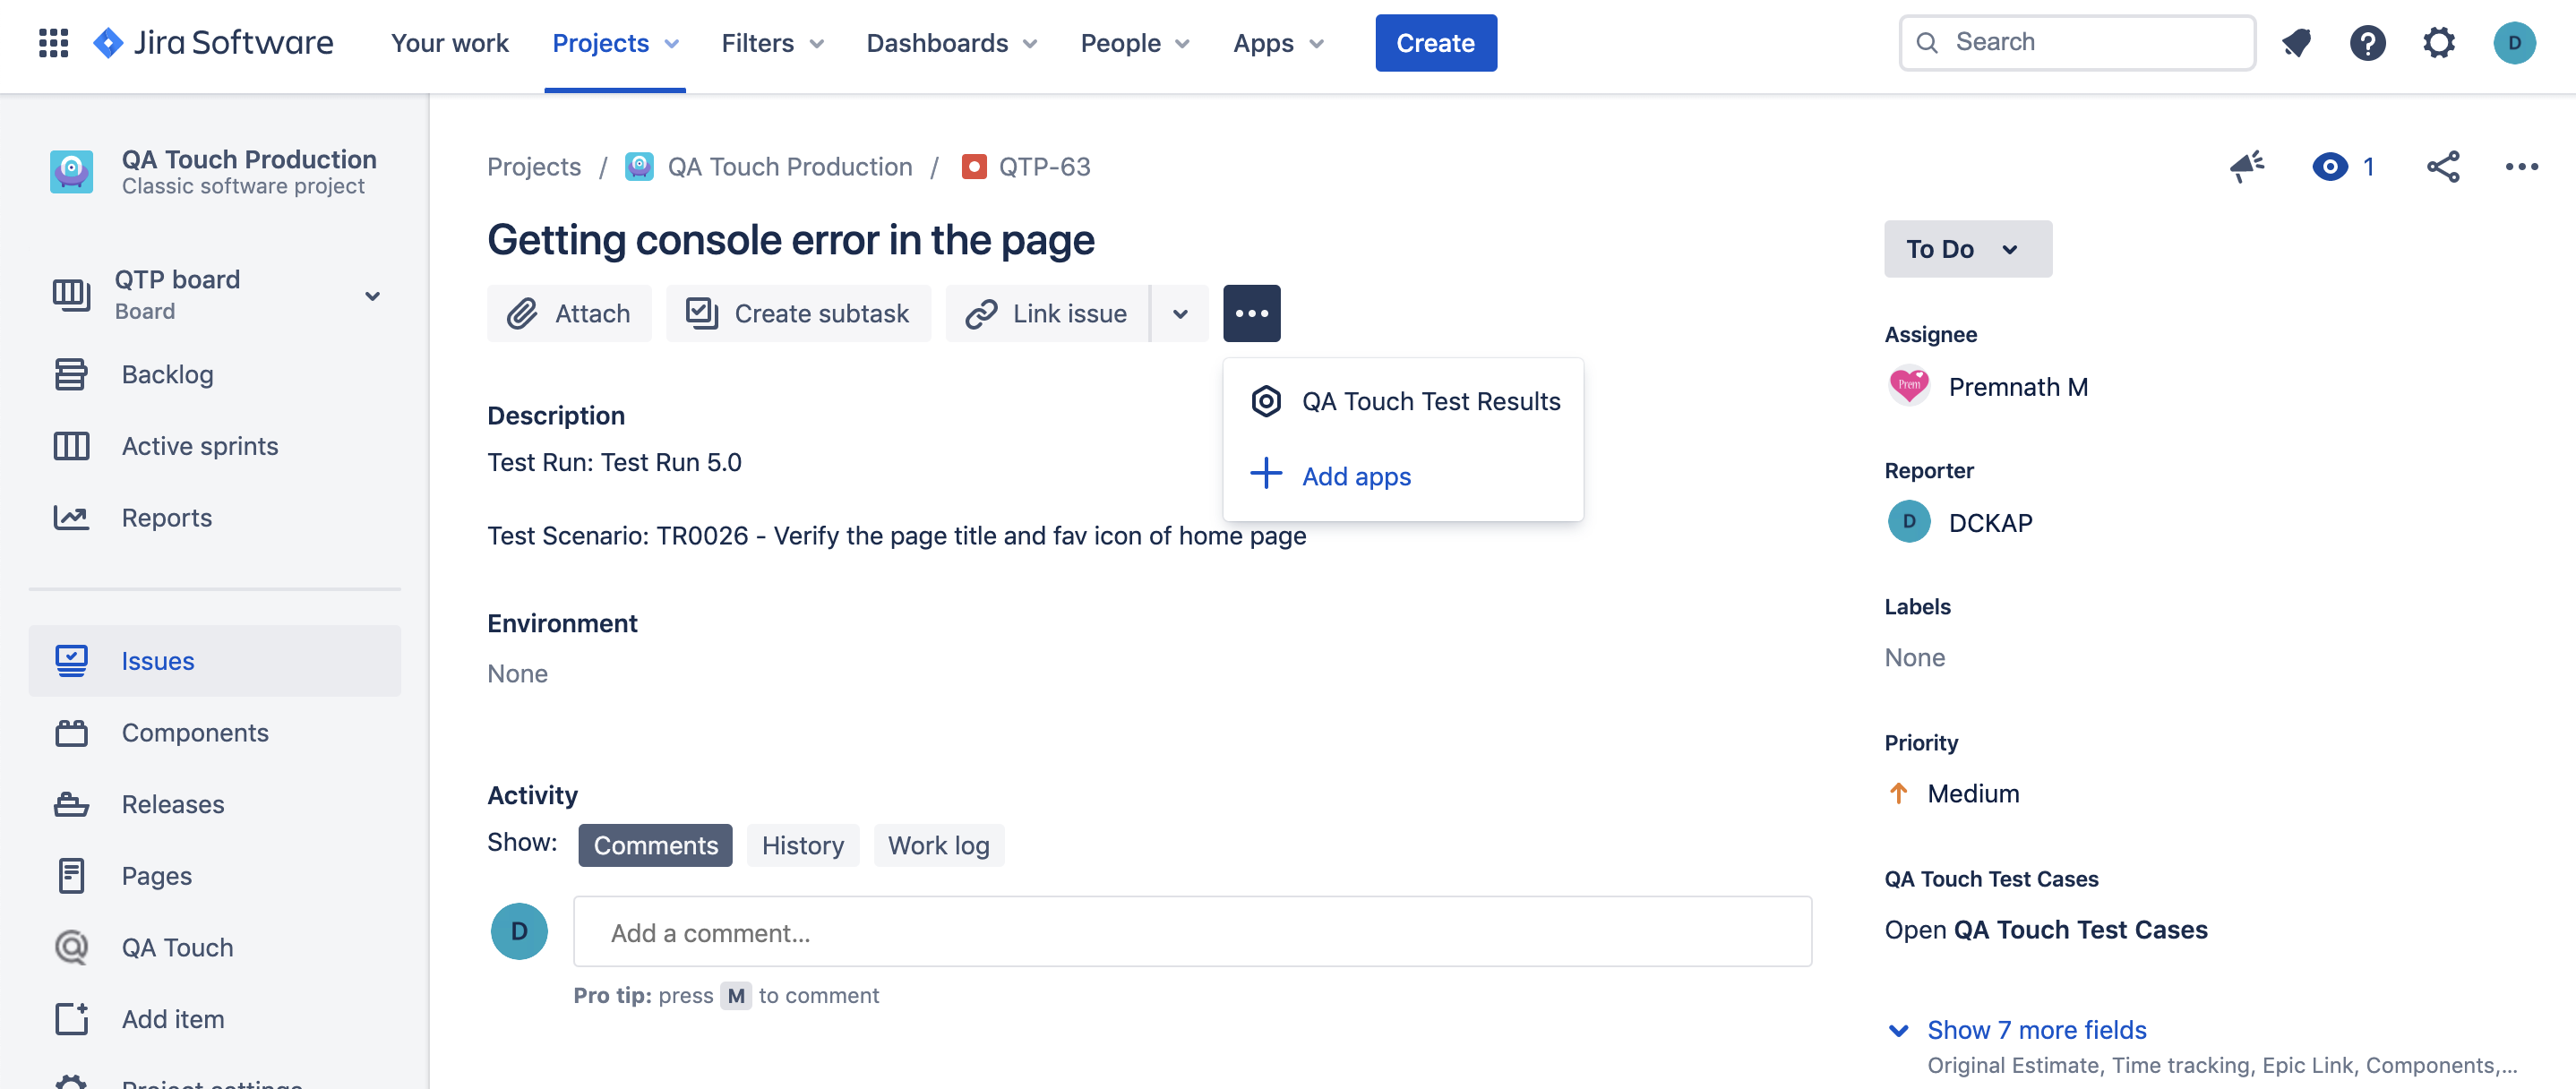Click the red QTP-63 bug type icon

pyautogui.click(x=973, y=166)
